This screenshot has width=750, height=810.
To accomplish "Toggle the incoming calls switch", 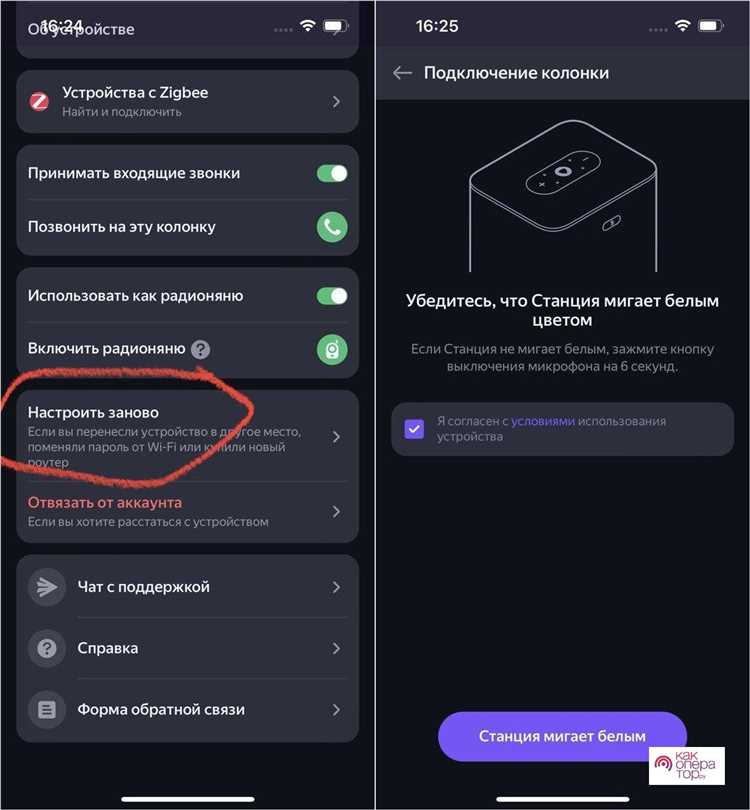I will click(x=332, y=173).
